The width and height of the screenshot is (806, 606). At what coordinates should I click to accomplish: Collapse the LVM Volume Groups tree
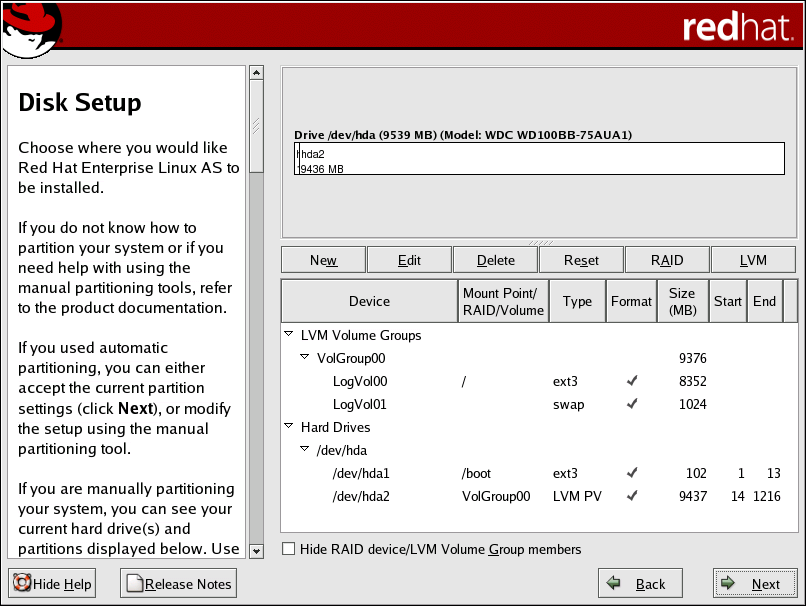tap(289, 335)
